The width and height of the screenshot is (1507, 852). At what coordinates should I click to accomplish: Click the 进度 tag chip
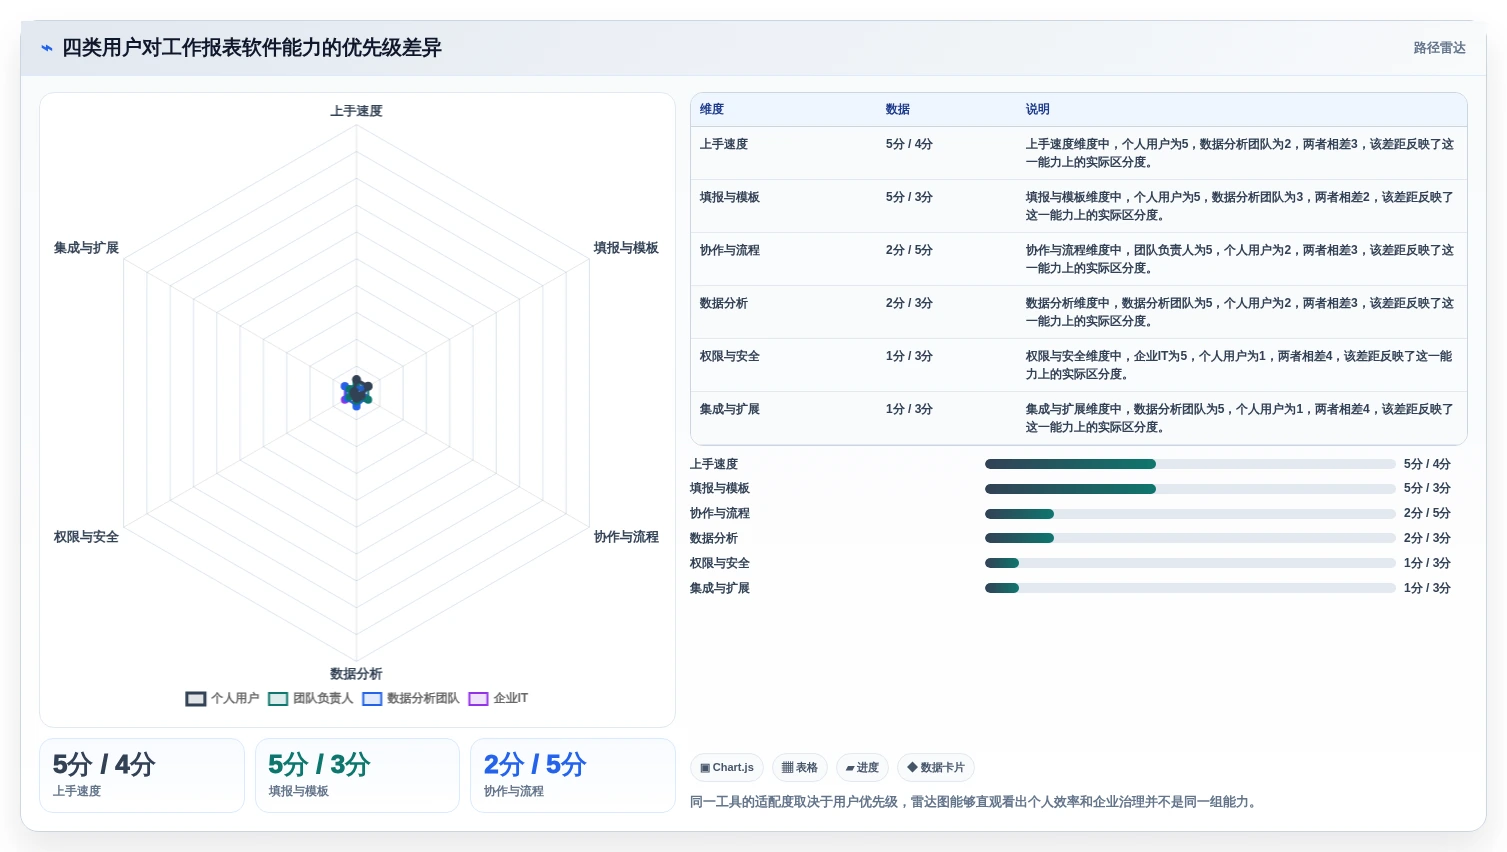862,768
